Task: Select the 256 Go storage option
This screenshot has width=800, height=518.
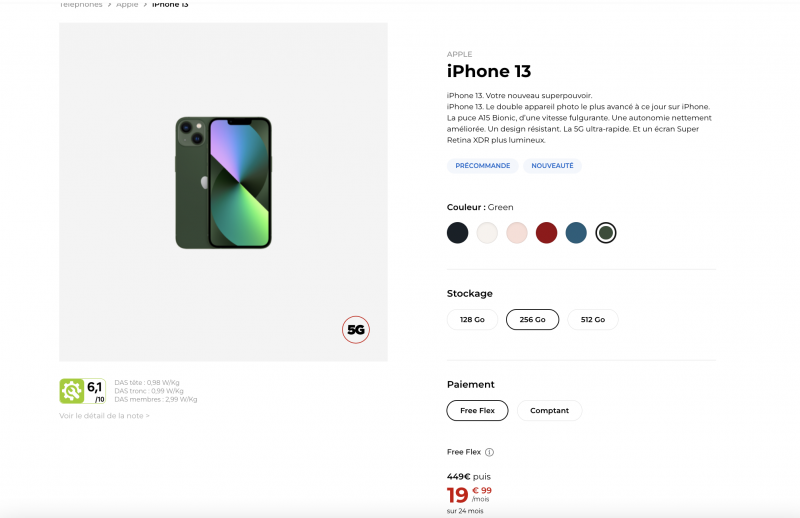Action: click(x=532, y=320)
